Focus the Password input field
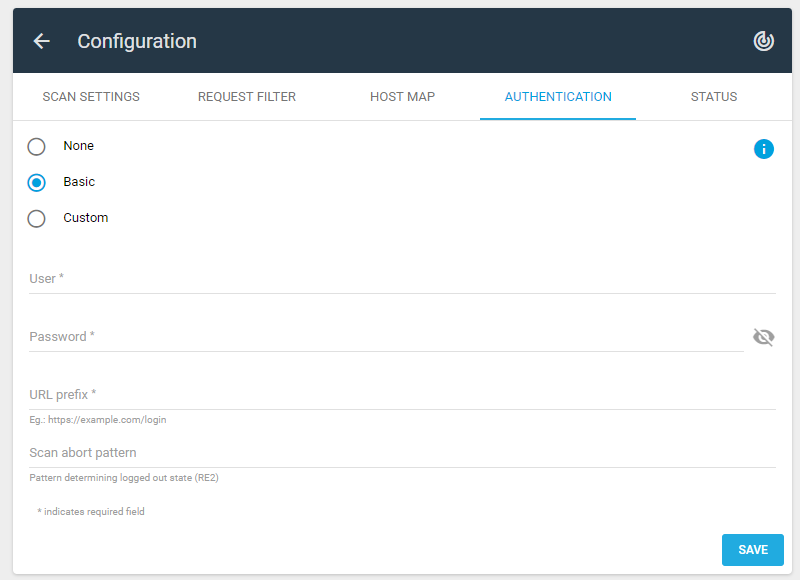The height and width of the screenshot is (580, 800). click(x=386, y=337)
